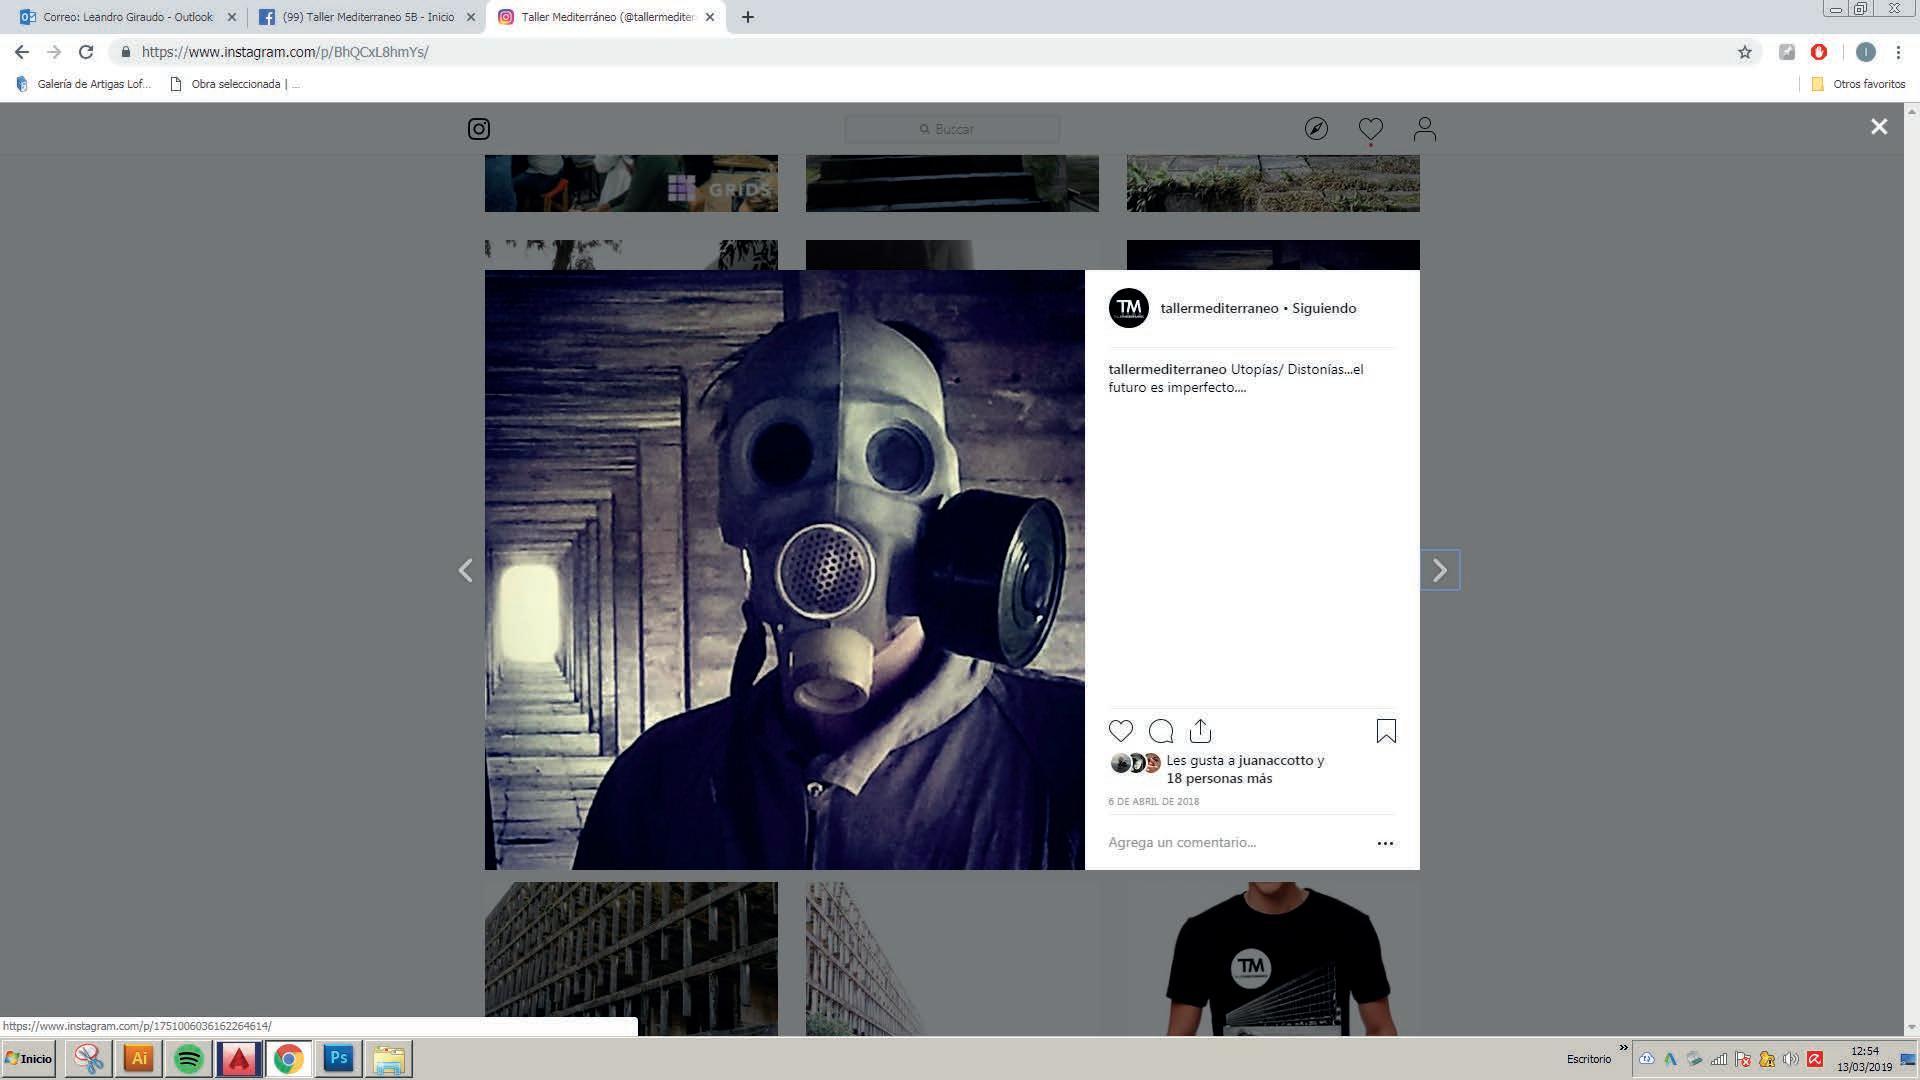
Task: Go to previous post with left arrow
Action: click(x=465, y=570)
